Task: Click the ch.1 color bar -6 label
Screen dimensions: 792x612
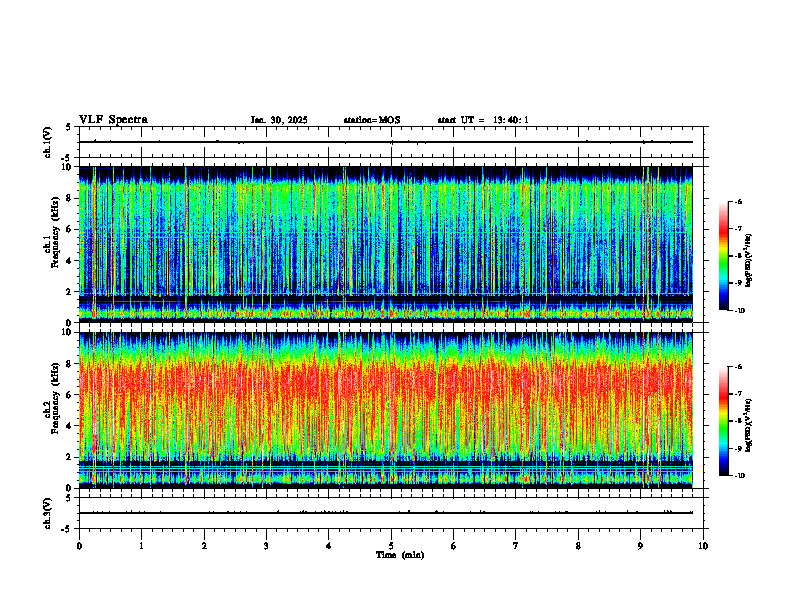Action: 738,201
